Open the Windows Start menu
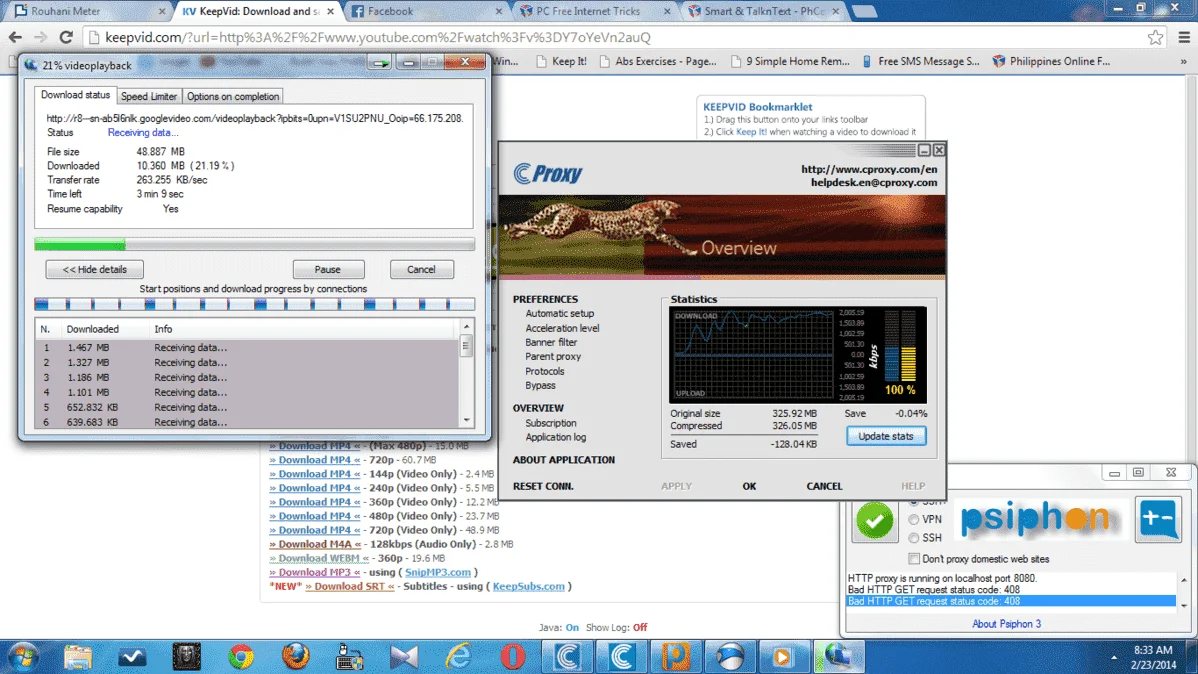The image size is (1198, 674). point(23,656)
